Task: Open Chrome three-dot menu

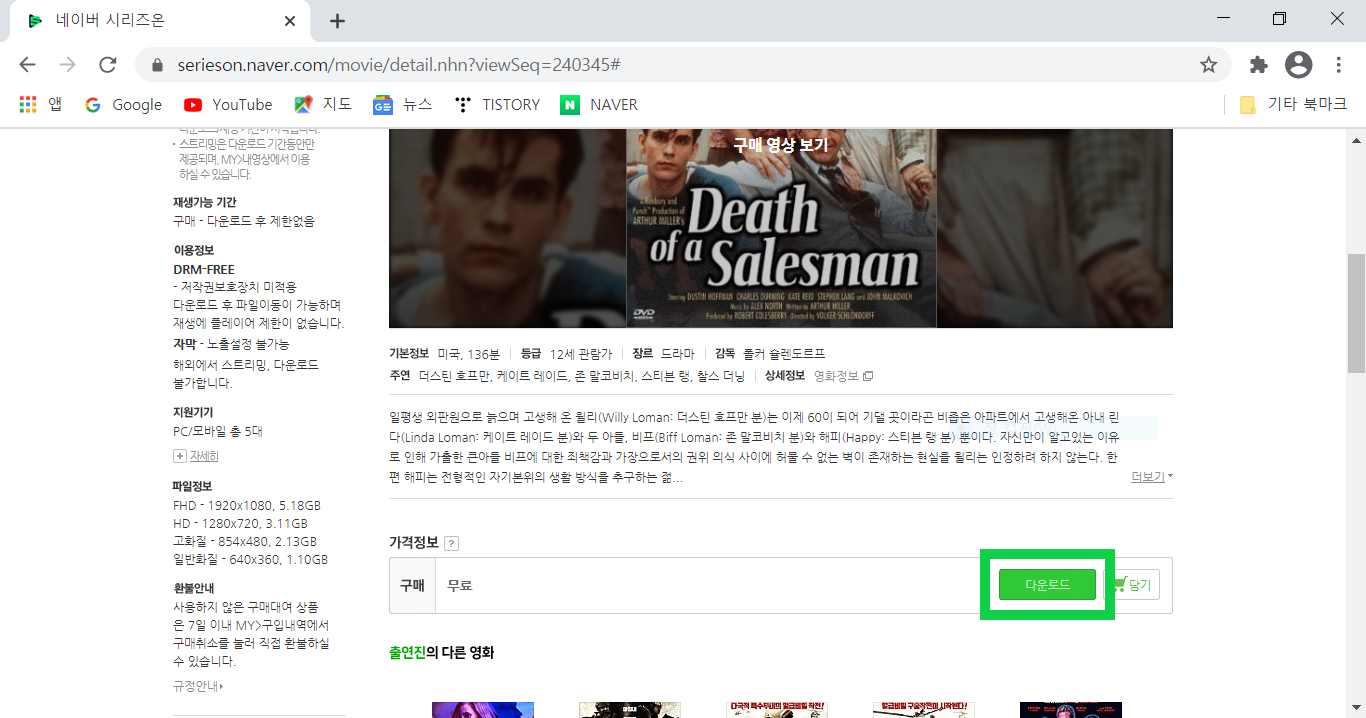Action: pyautogui.click(x=1339, y=65)
